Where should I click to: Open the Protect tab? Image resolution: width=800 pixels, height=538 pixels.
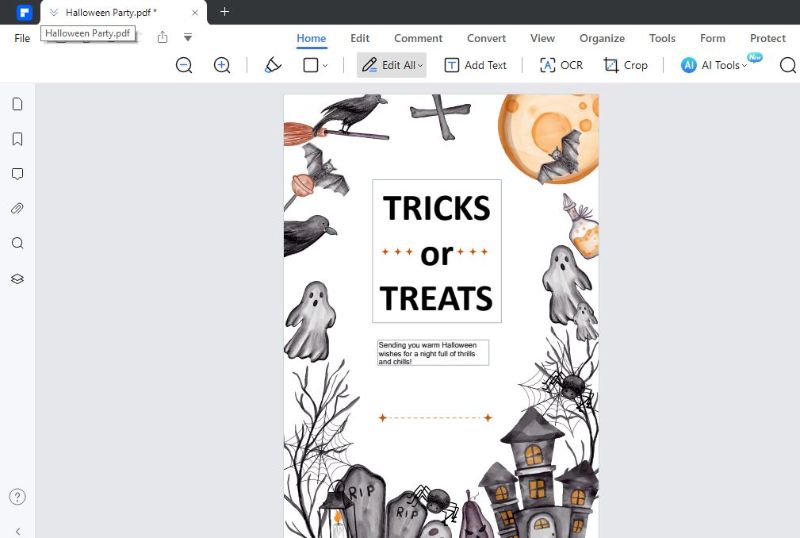[767, 38]
